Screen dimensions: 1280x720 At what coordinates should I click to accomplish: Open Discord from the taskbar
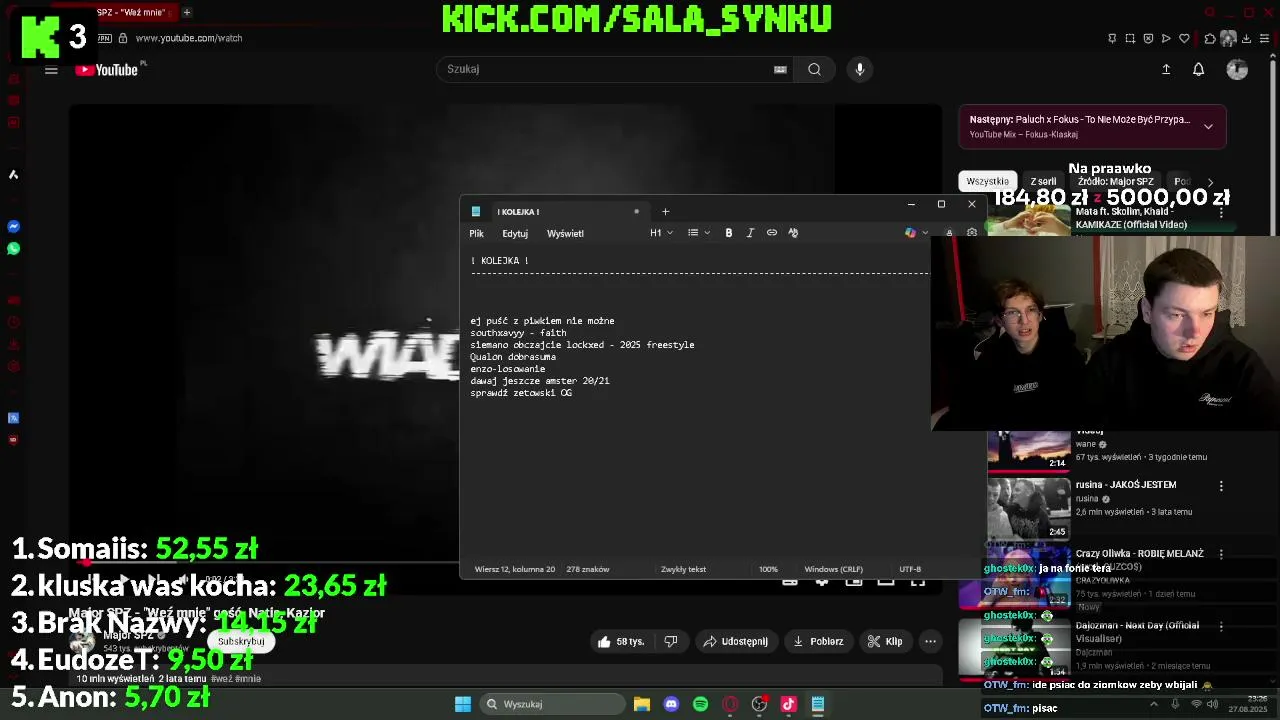click(671, 704)
